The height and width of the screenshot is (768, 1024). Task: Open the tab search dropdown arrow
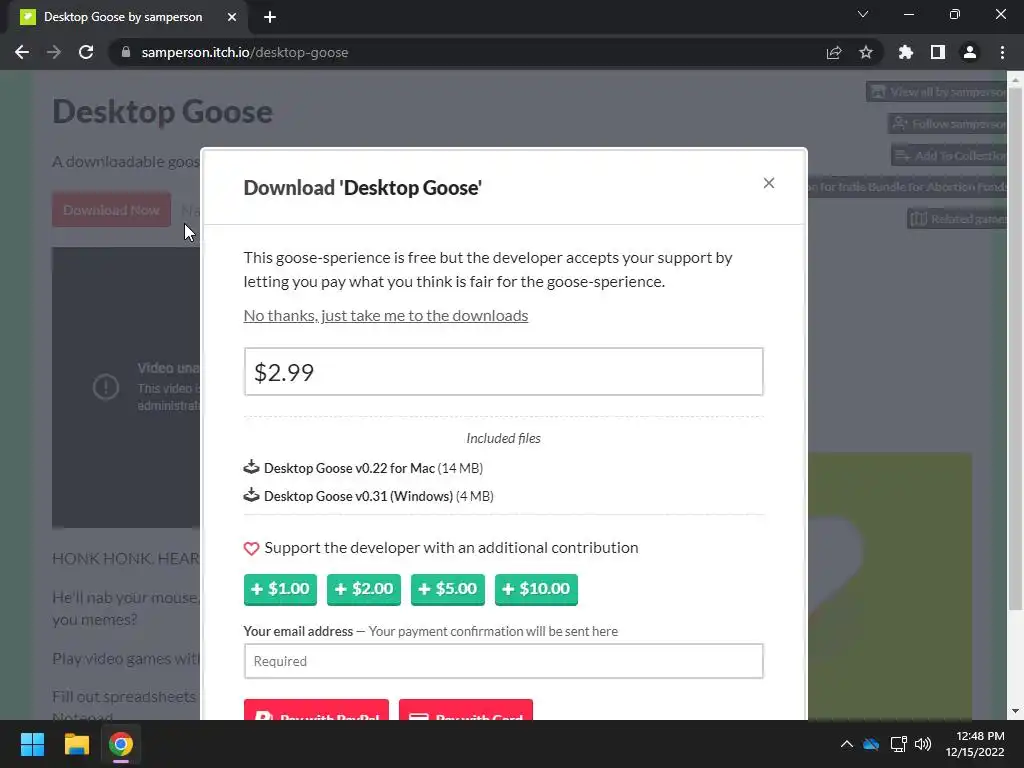863,14
